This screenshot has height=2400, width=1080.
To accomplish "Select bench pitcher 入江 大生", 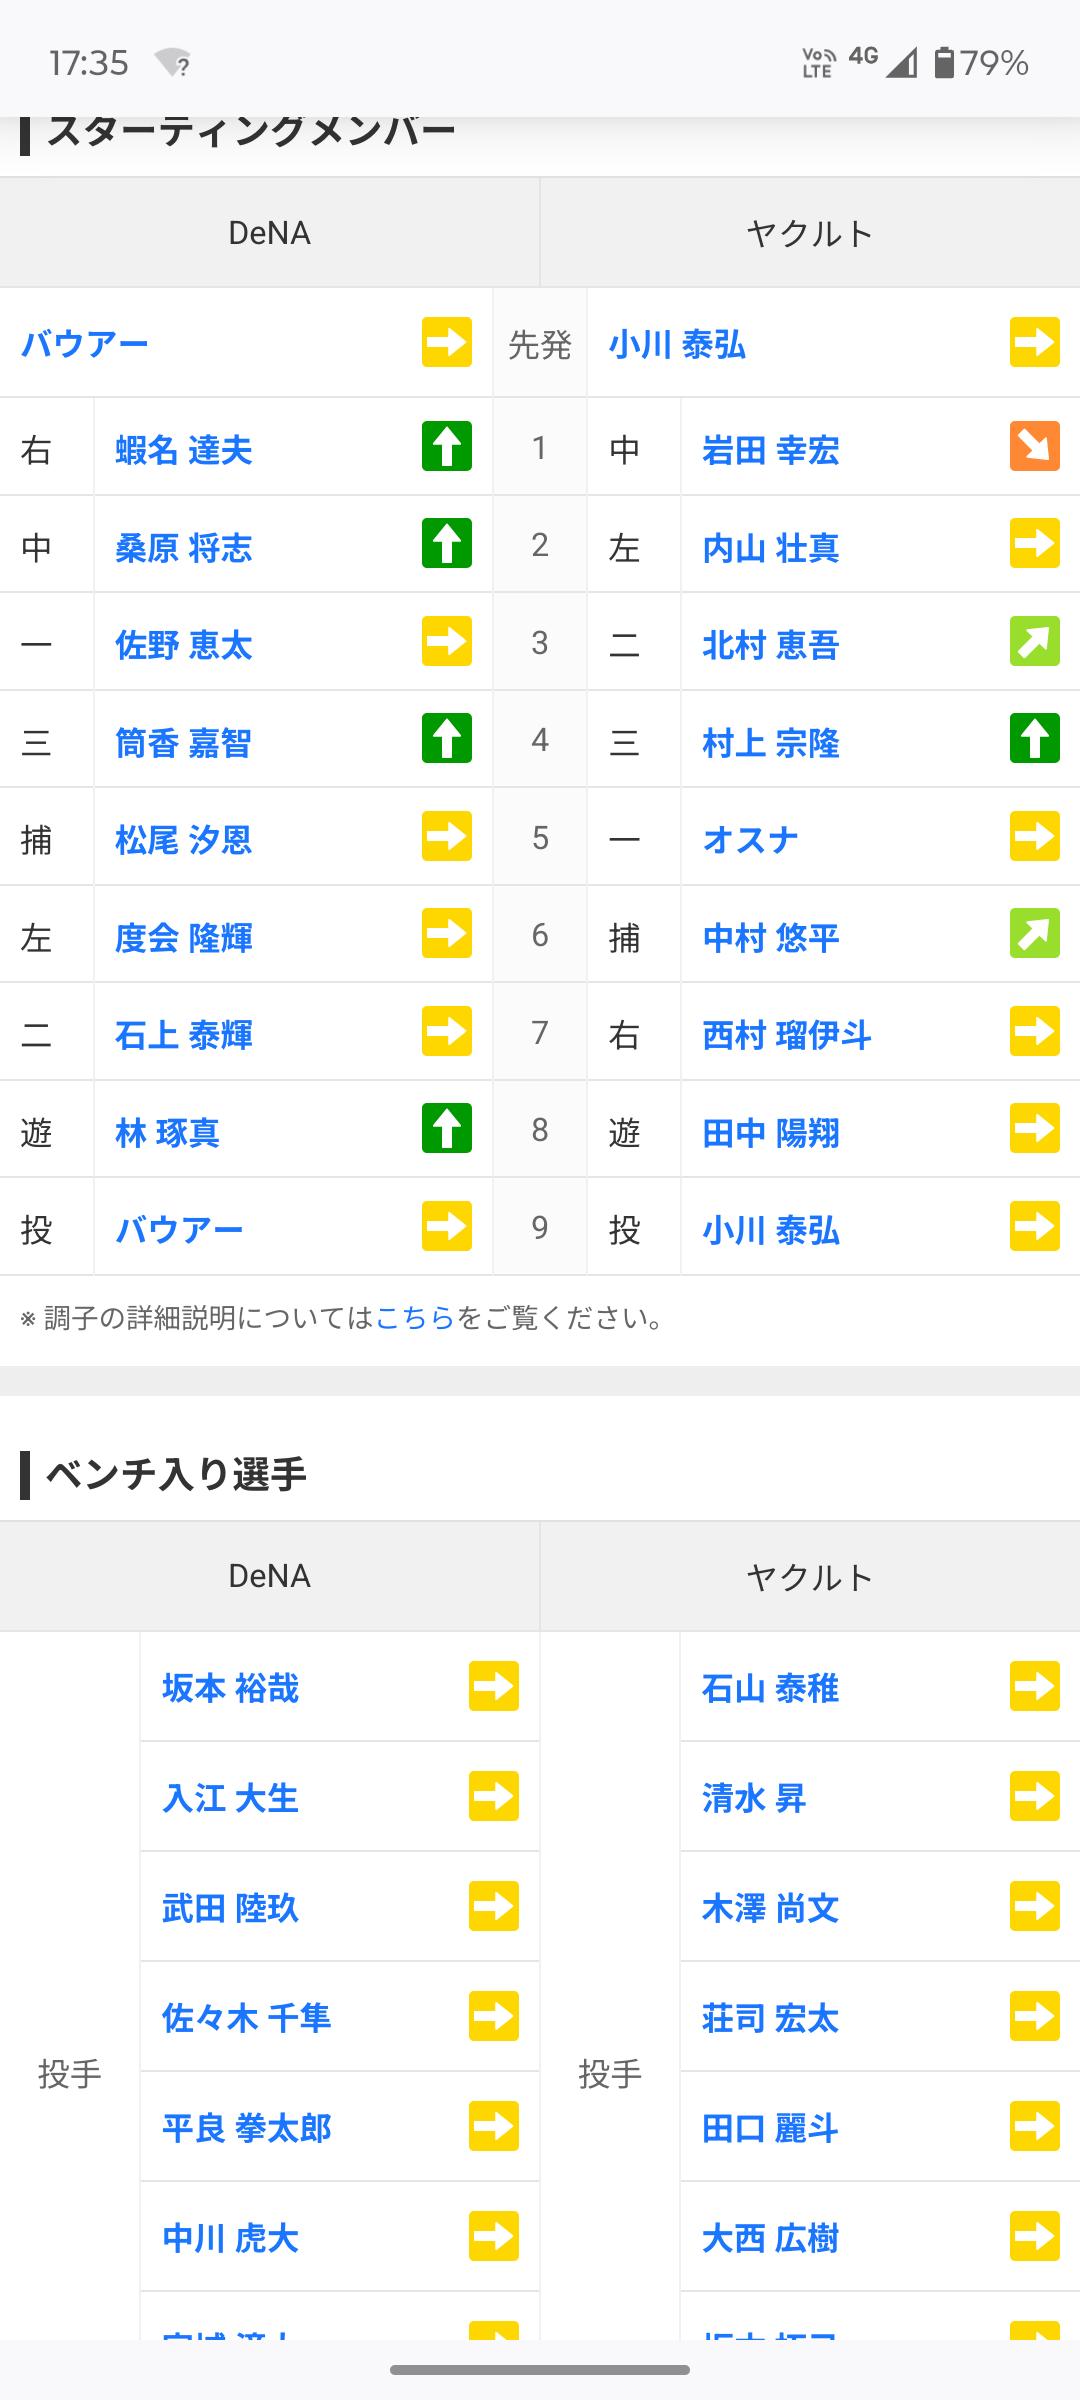I will (230, 1798).
